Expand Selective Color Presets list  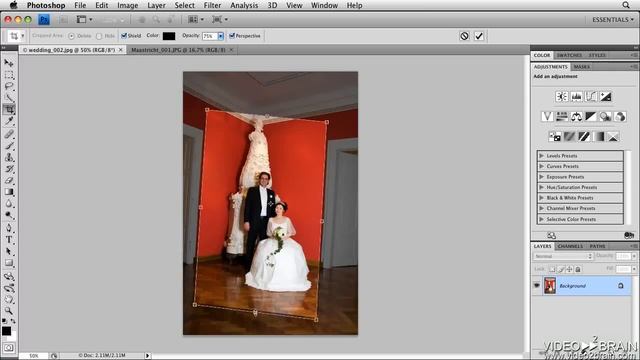point(541,219)
